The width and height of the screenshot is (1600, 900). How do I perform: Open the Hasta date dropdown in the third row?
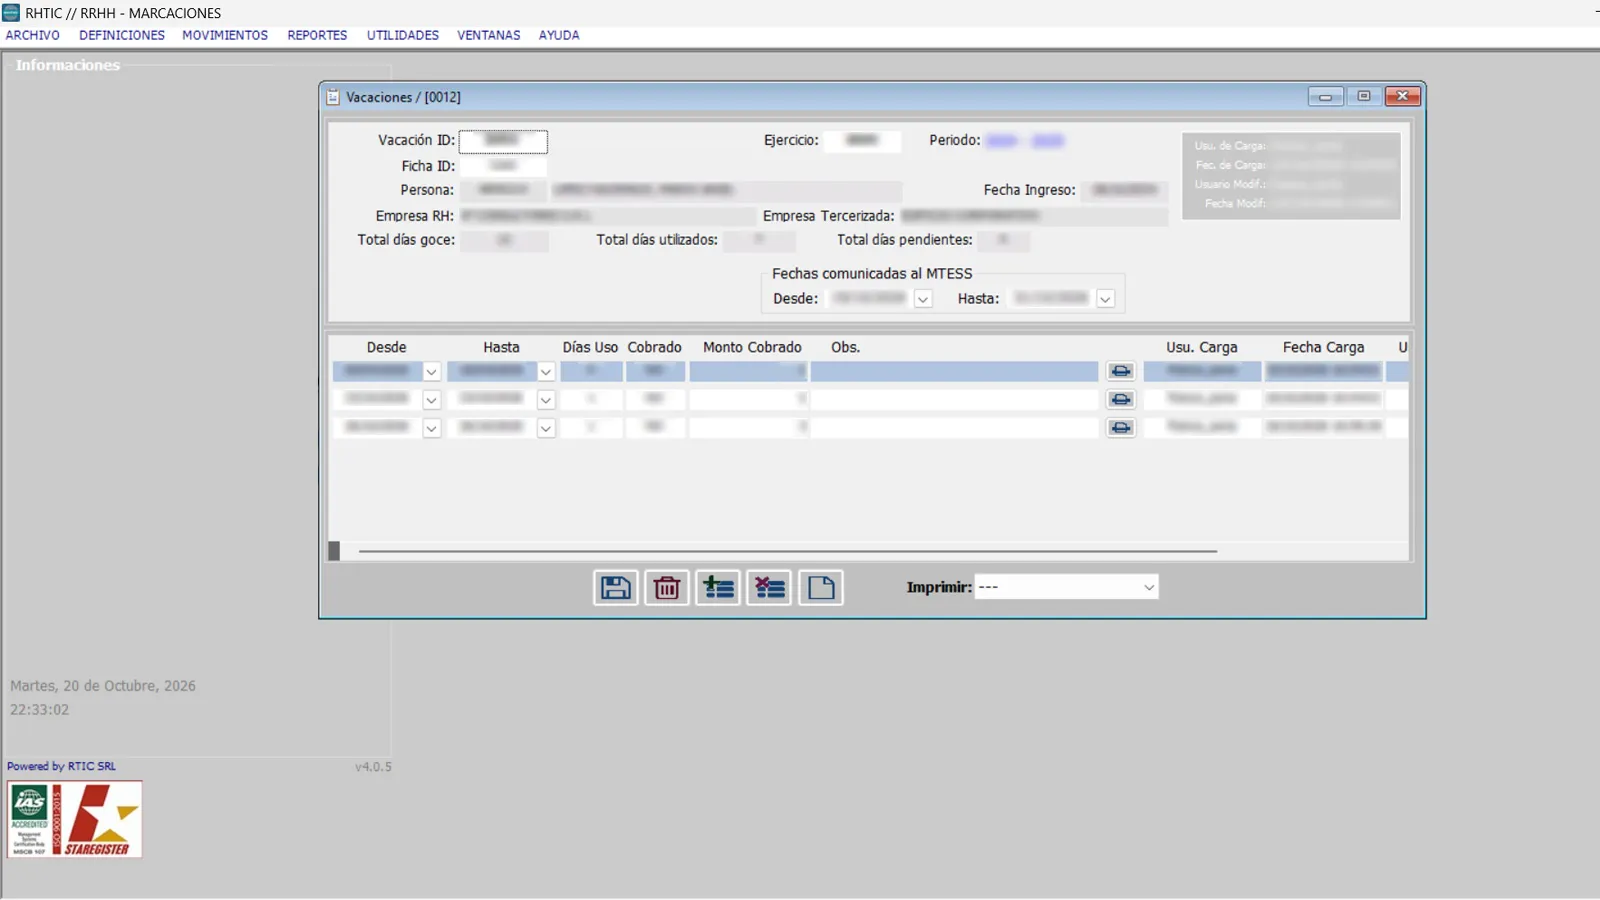coord(546,427)
